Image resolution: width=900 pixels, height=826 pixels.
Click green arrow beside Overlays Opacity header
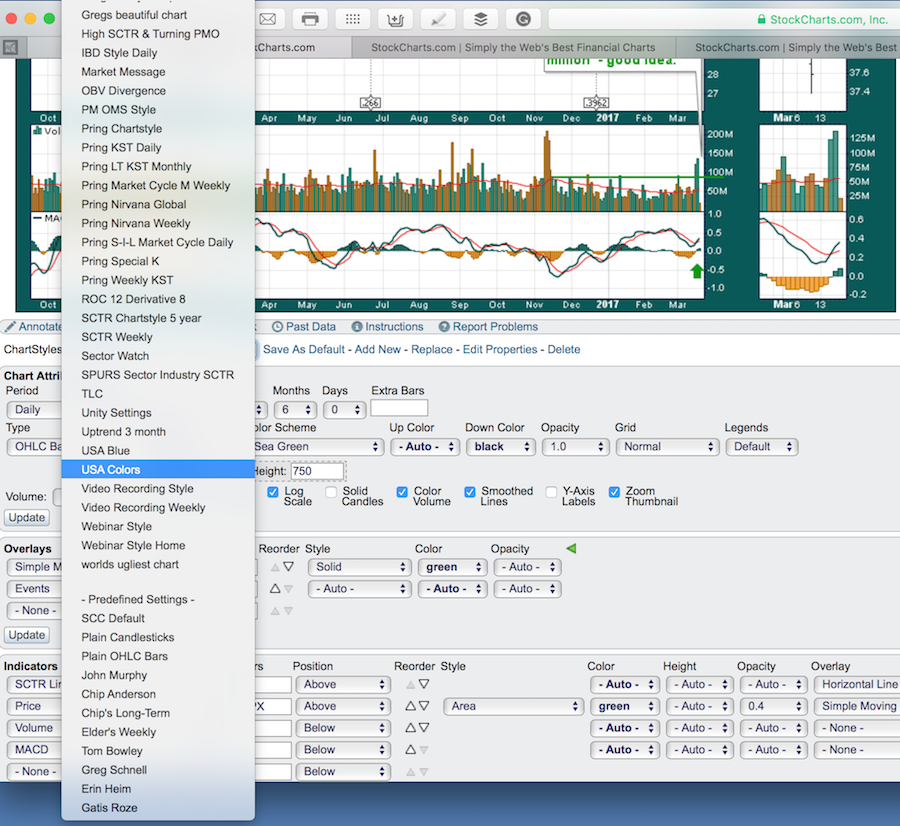pyautogui.click(x=571, y=548)
